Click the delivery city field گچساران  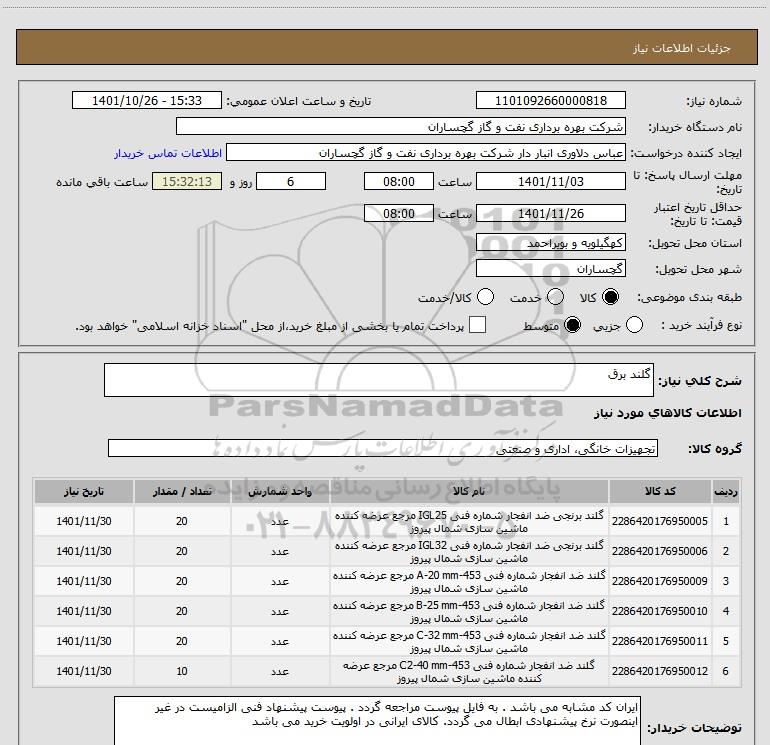(550, 269)
